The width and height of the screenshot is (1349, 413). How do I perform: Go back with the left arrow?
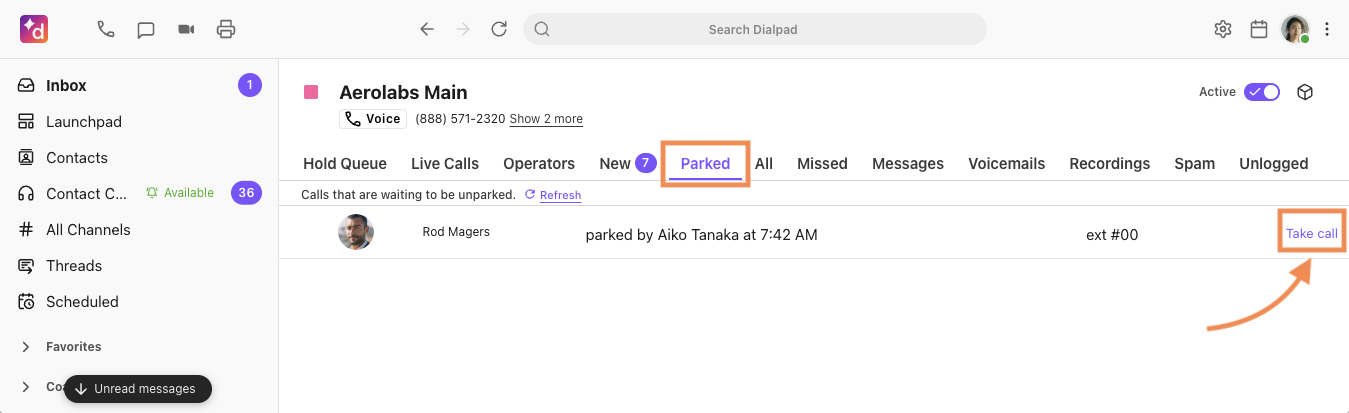click(427, 29)
